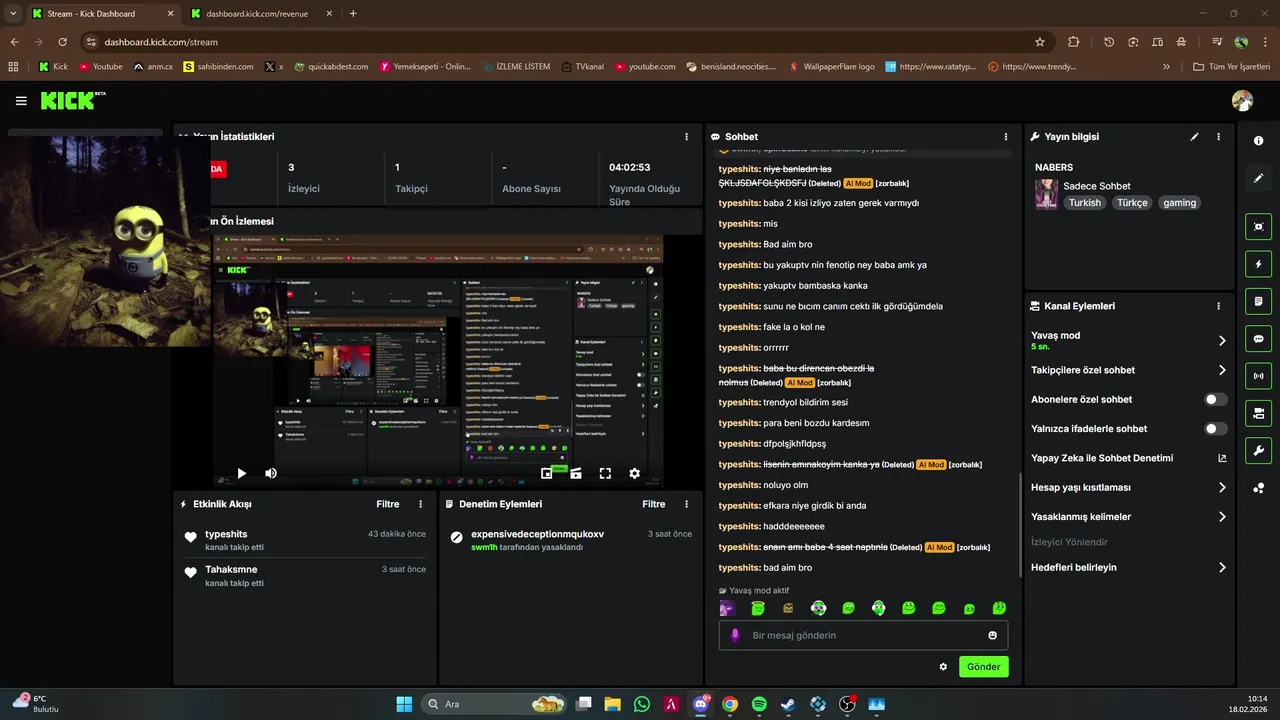This screenshot has width=1280, height=720.
Task: Mute the stream preview volume
Action: 270,473
